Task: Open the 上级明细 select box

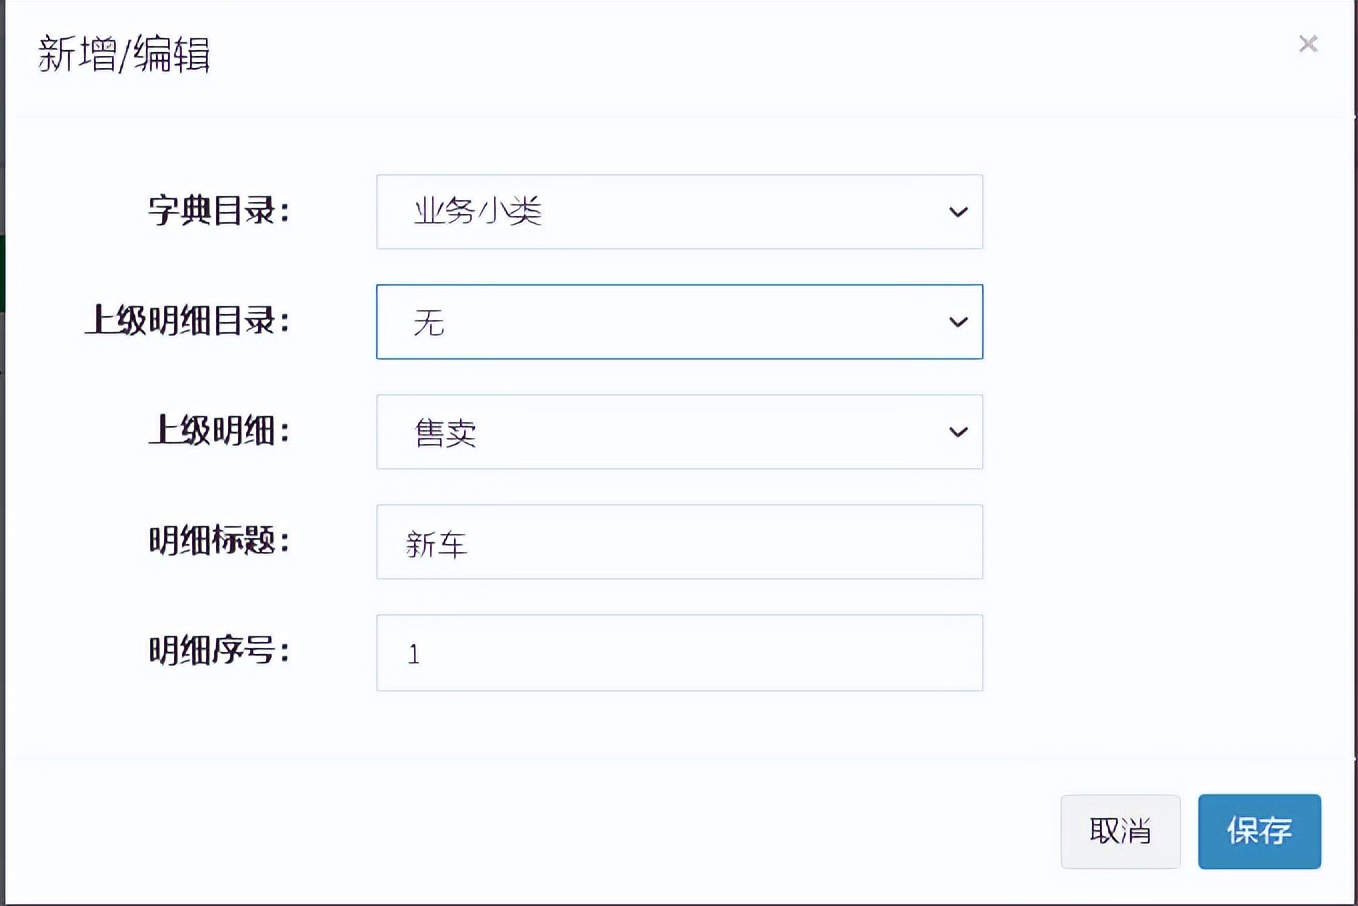Action: (x=679, y=432)
